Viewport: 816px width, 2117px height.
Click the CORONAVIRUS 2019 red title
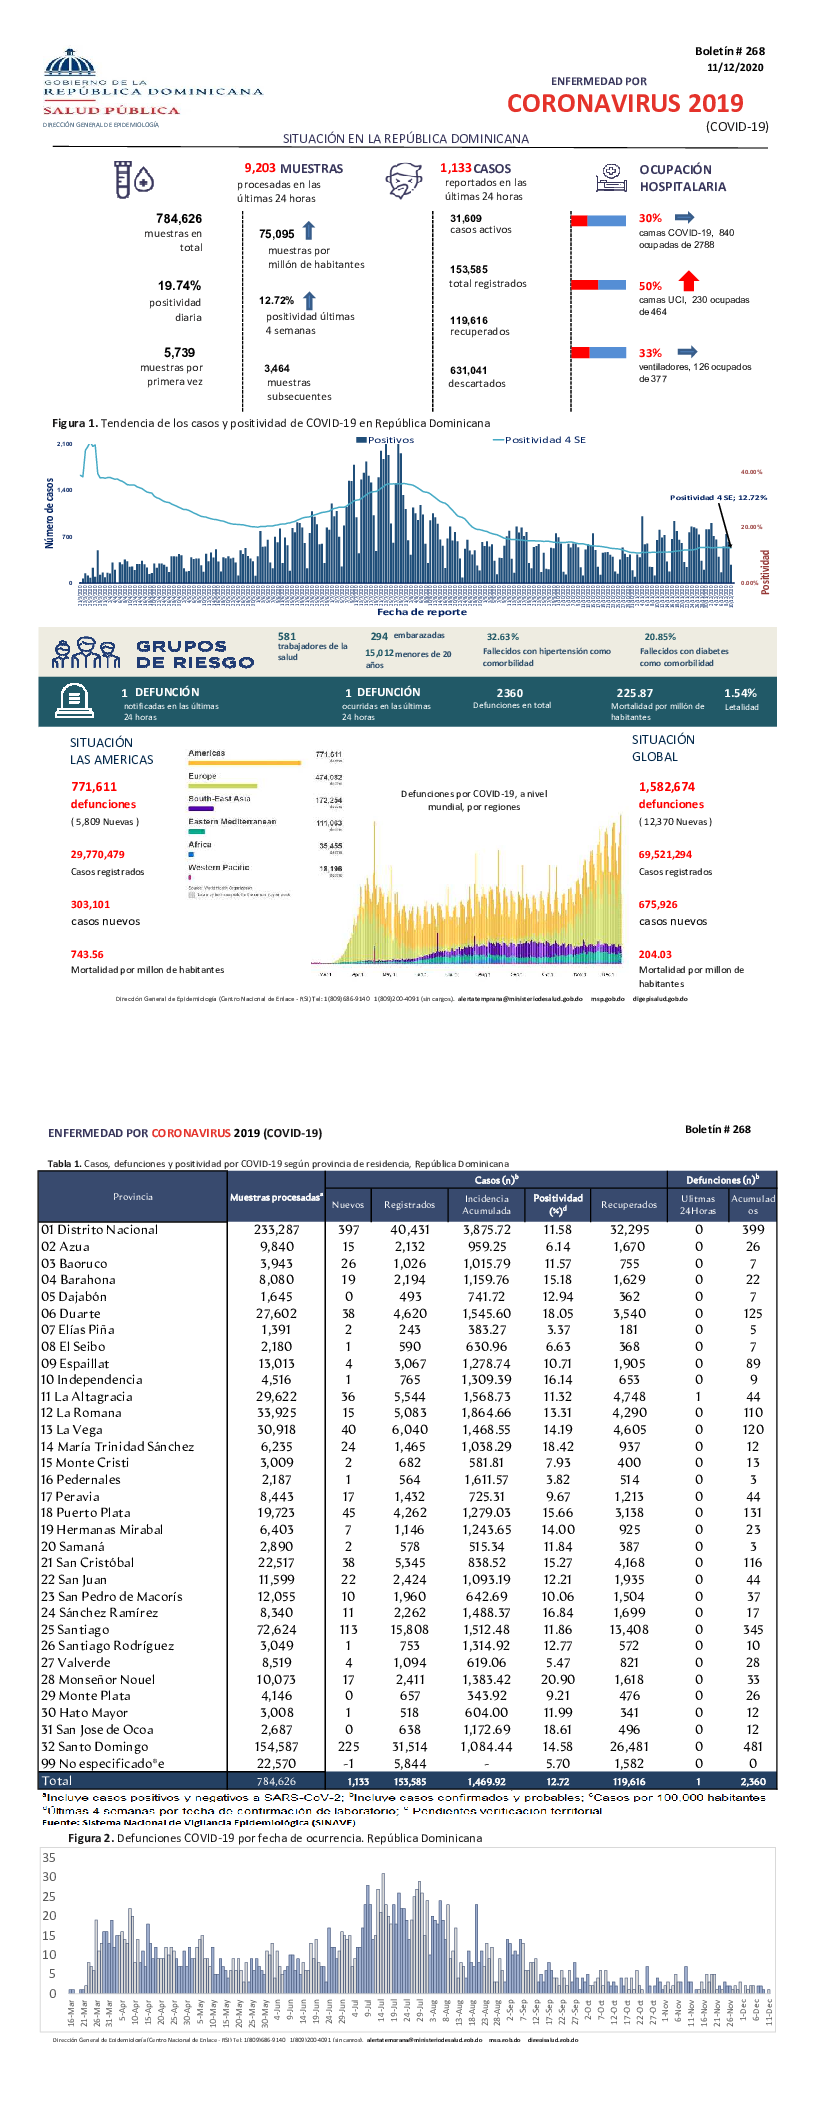click(625, 103)
